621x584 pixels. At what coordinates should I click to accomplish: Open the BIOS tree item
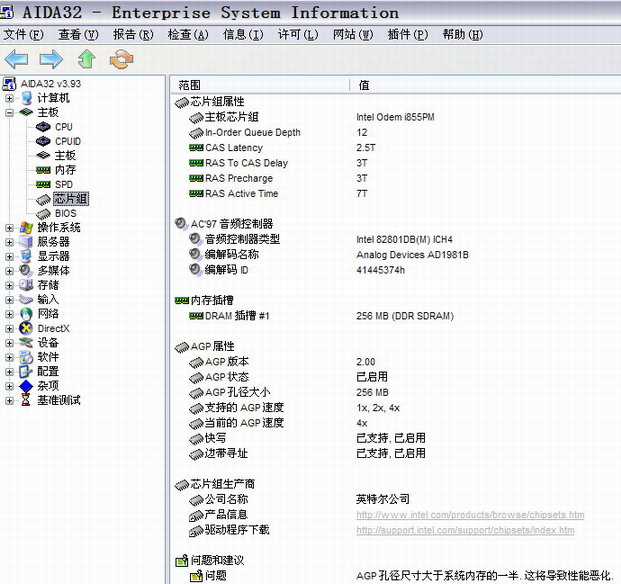click(65, 213)
